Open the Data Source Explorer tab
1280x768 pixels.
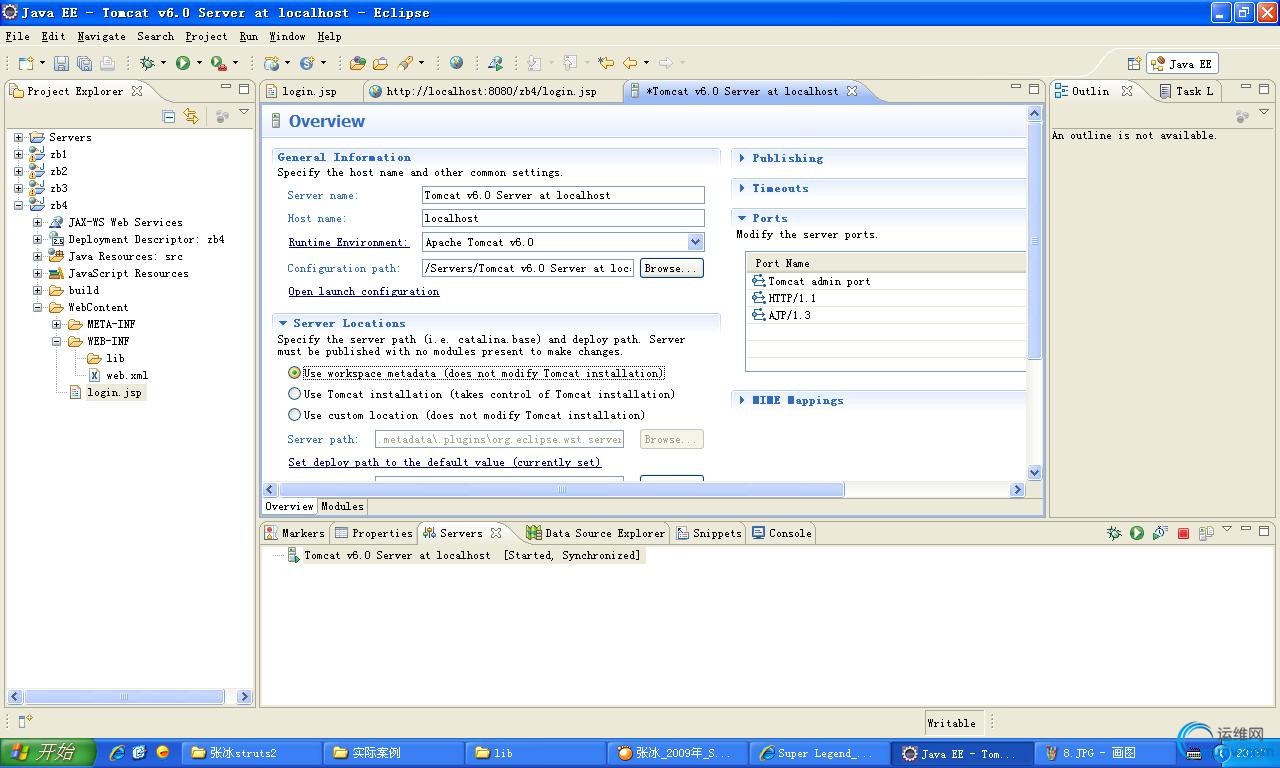[596, 533]
